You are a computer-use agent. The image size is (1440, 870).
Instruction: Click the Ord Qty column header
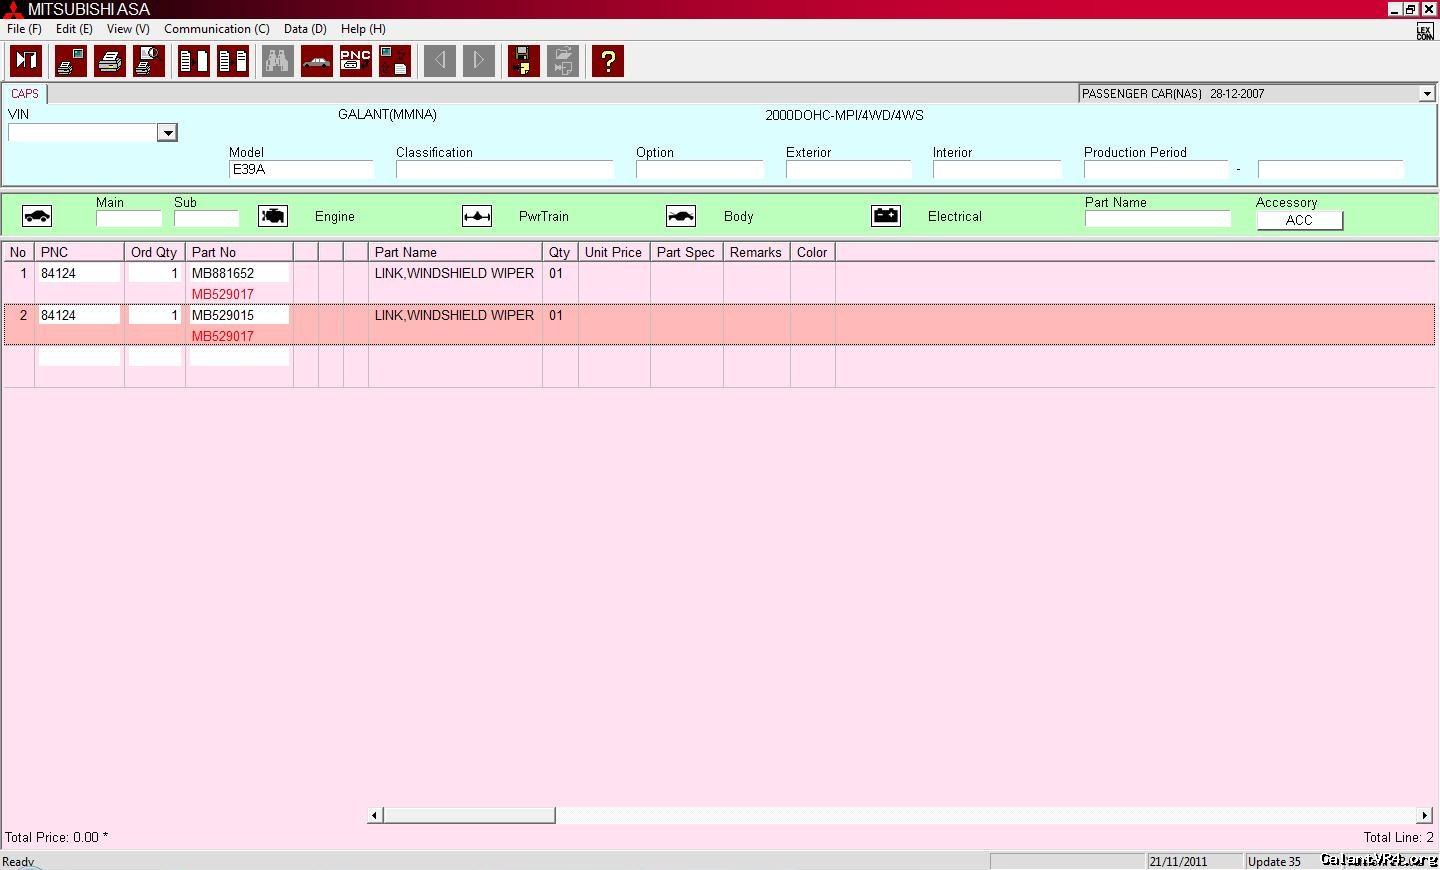154,252
